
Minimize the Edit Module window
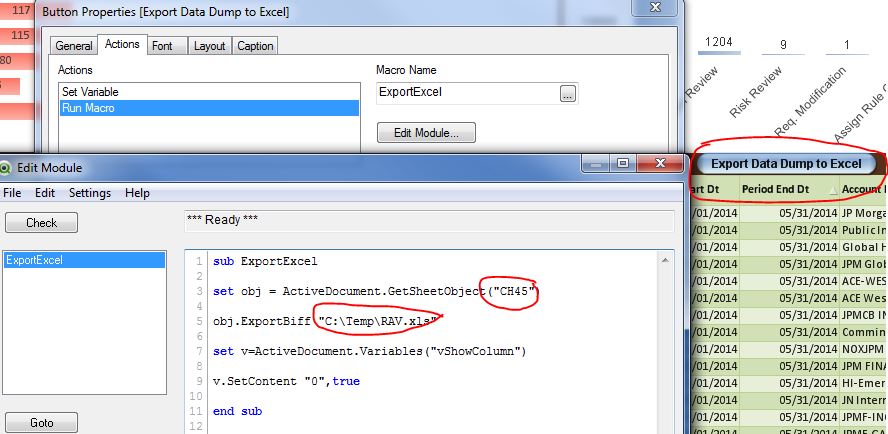(x=595, y=163)
